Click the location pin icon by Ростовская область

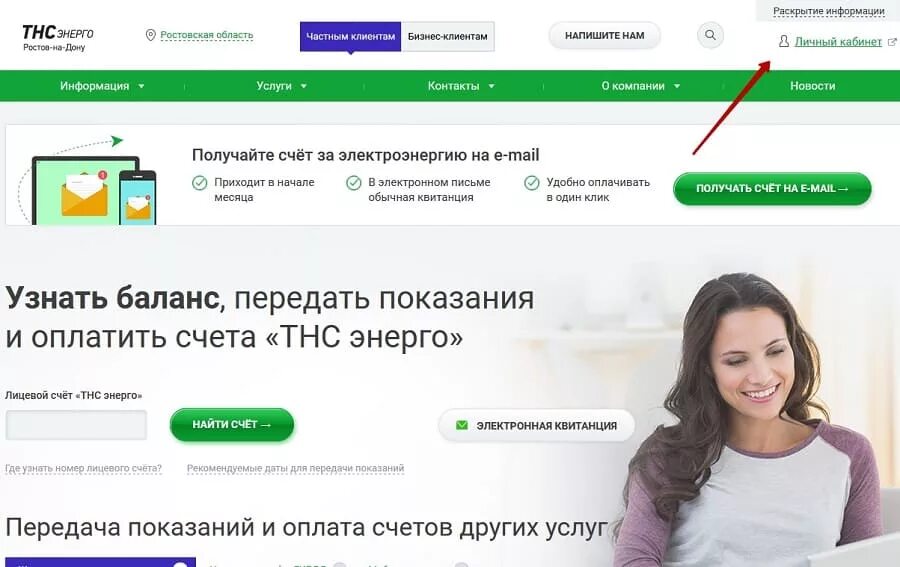point(150,36)
